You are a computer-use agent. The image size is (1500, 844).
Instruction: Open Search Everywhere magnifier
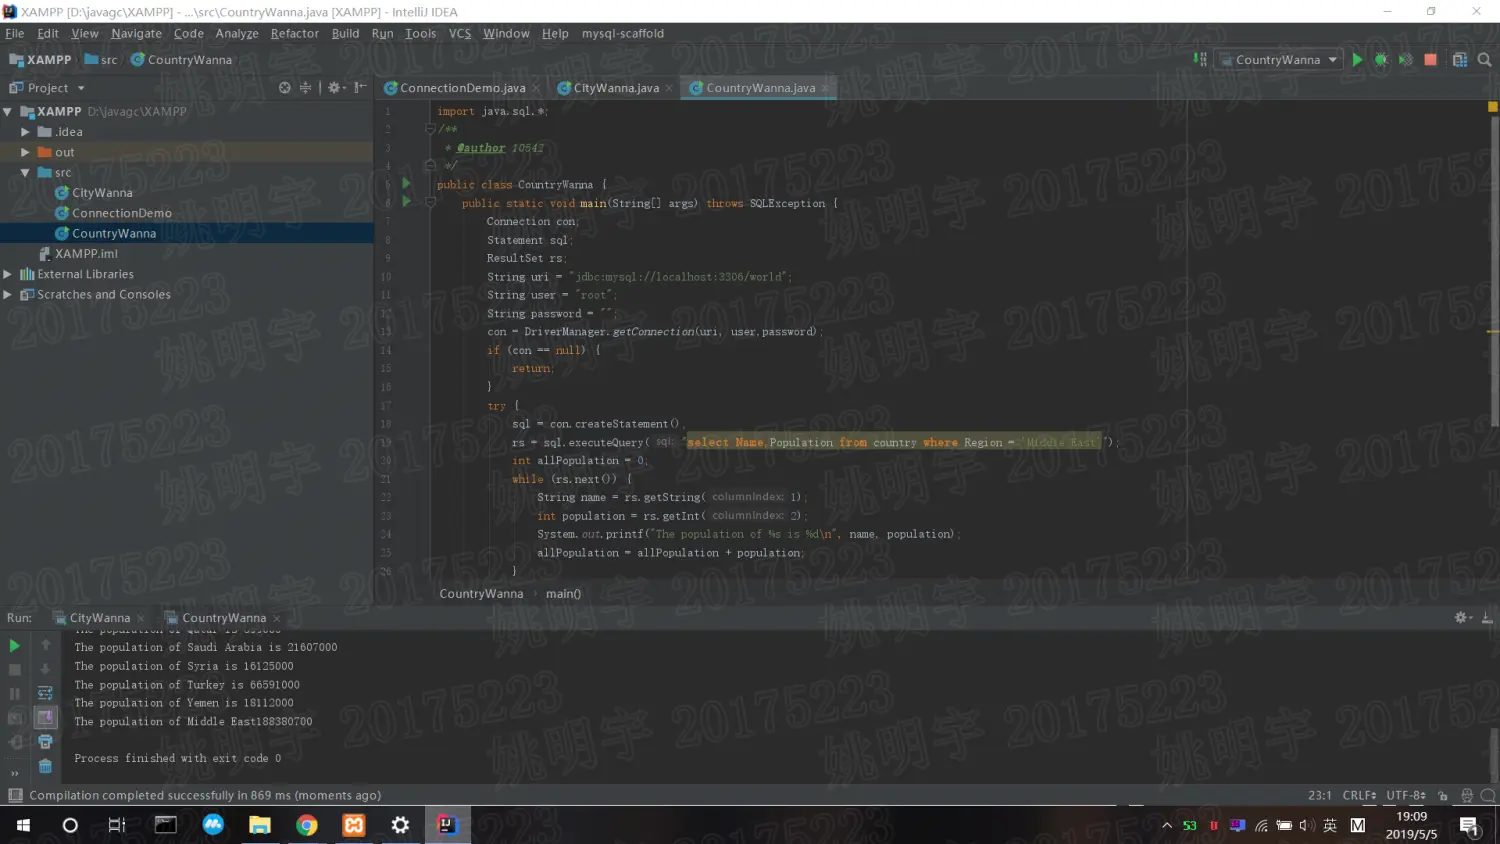pyautogui.click(x=1484, y=60)
